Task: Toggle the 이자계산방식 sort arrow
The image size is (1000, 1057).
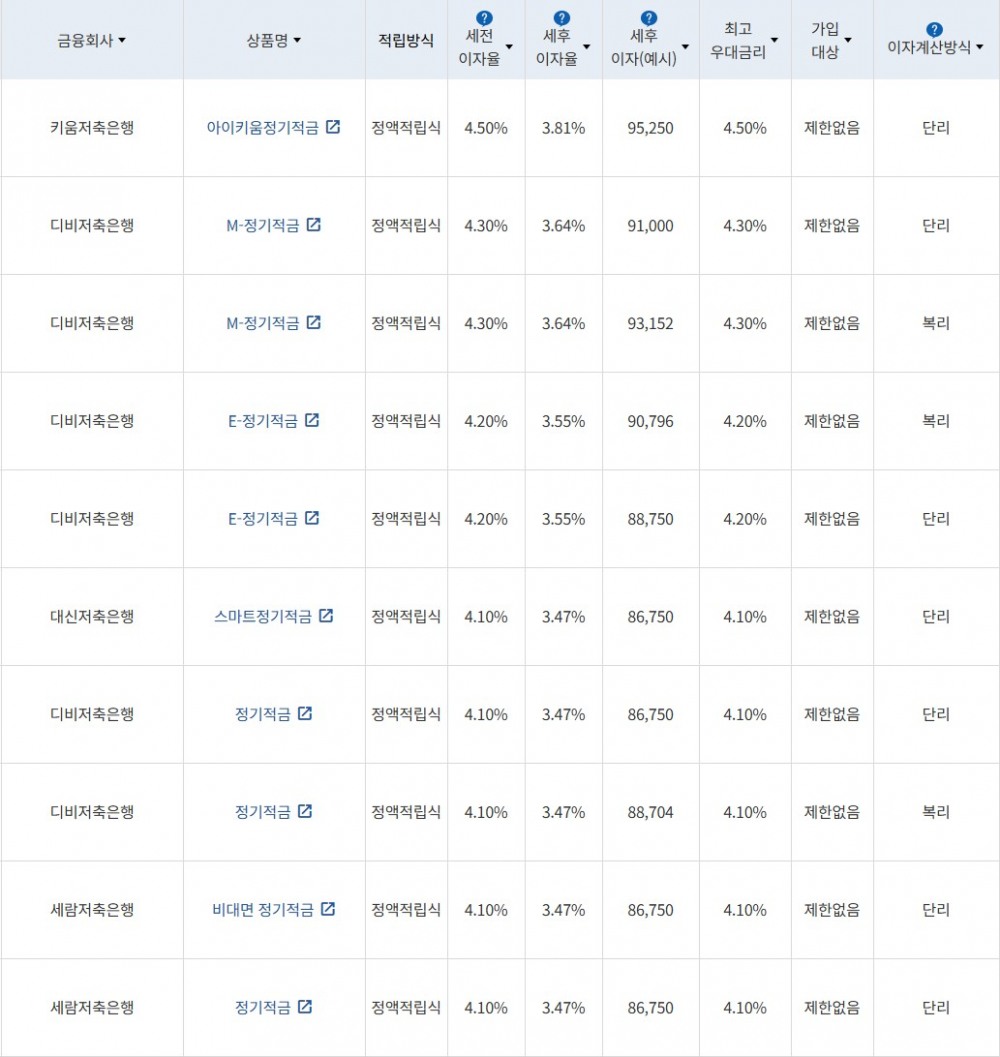Action: tap(979, 47)
